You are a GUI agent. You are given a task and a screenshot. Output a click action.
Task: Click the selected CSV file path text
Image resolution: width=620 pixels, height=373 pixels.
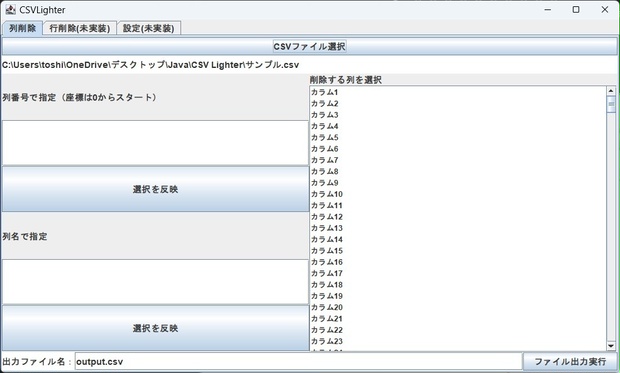click(x=150, y=65)
